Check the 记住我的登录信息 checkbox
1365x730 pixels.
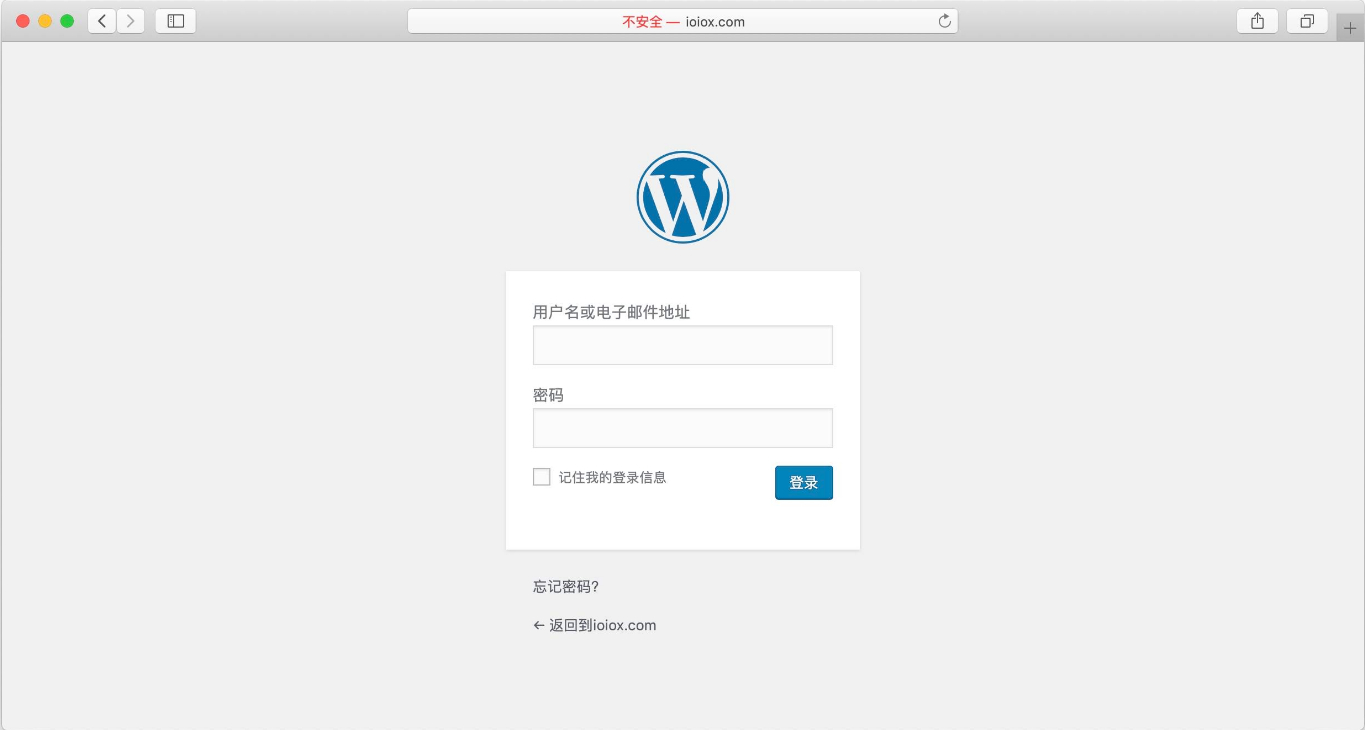[x=542, y=477]
